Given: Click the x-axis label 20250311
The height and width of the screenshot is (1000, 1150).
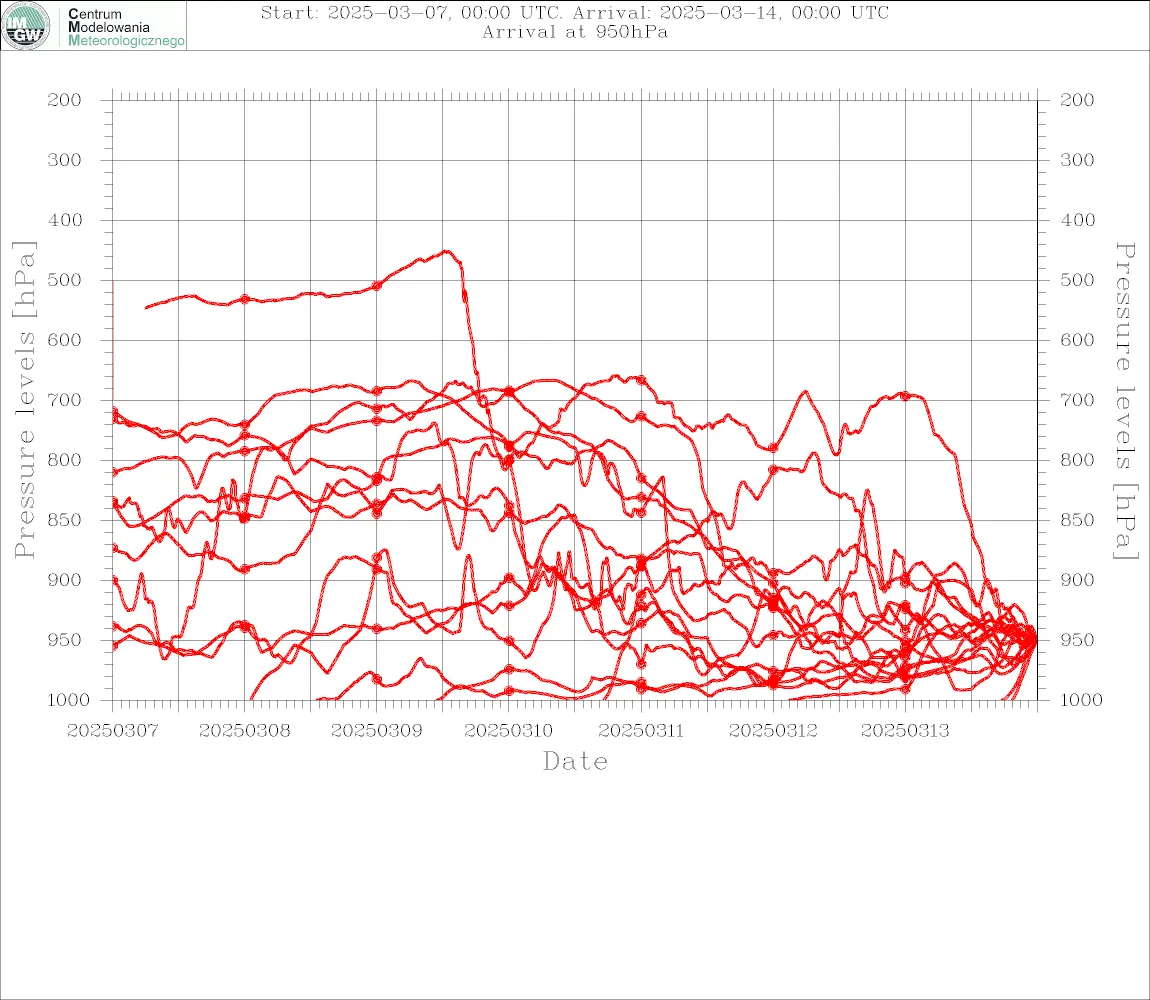Looking at the screenshot, I should (641, 731).
